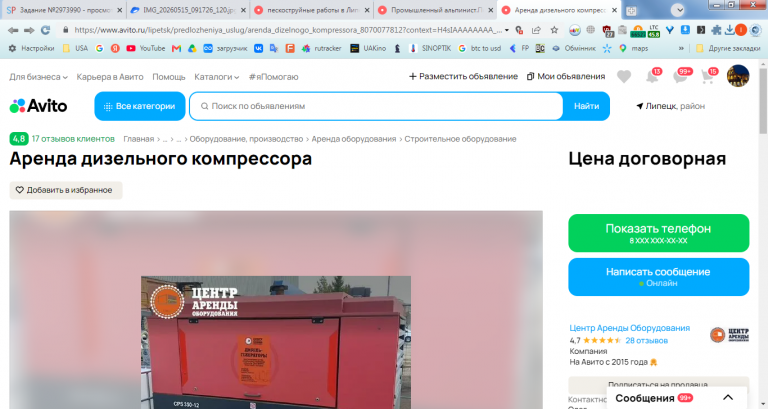This screenshot has height=409, width=768.
Task: Go to Avito home via logo
Action: [x=38, y=106]
